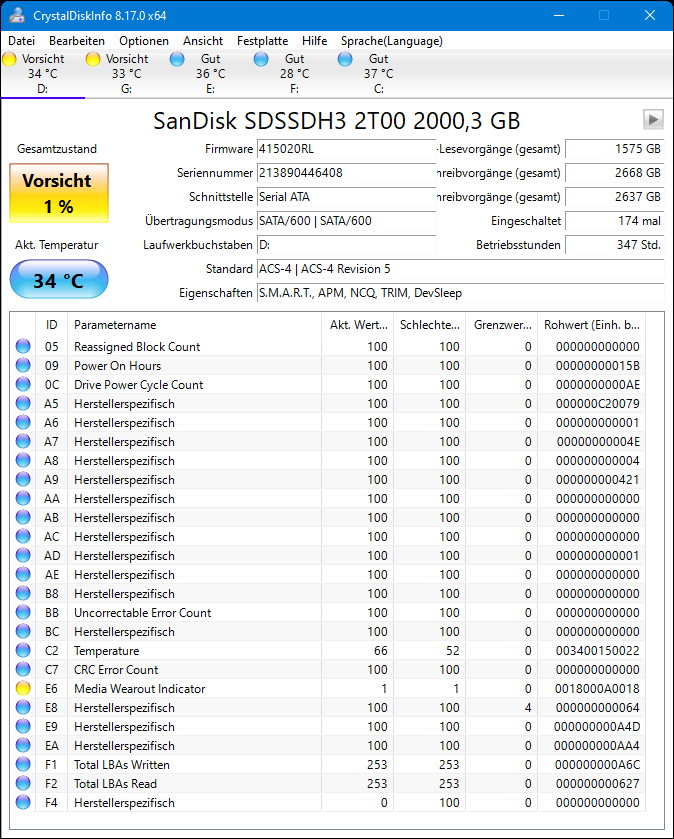This screenshot has height=839, width=674.
Task: Select drive C: tab at 37 °C
Action: pyautogui.click(x=378, y=74)
